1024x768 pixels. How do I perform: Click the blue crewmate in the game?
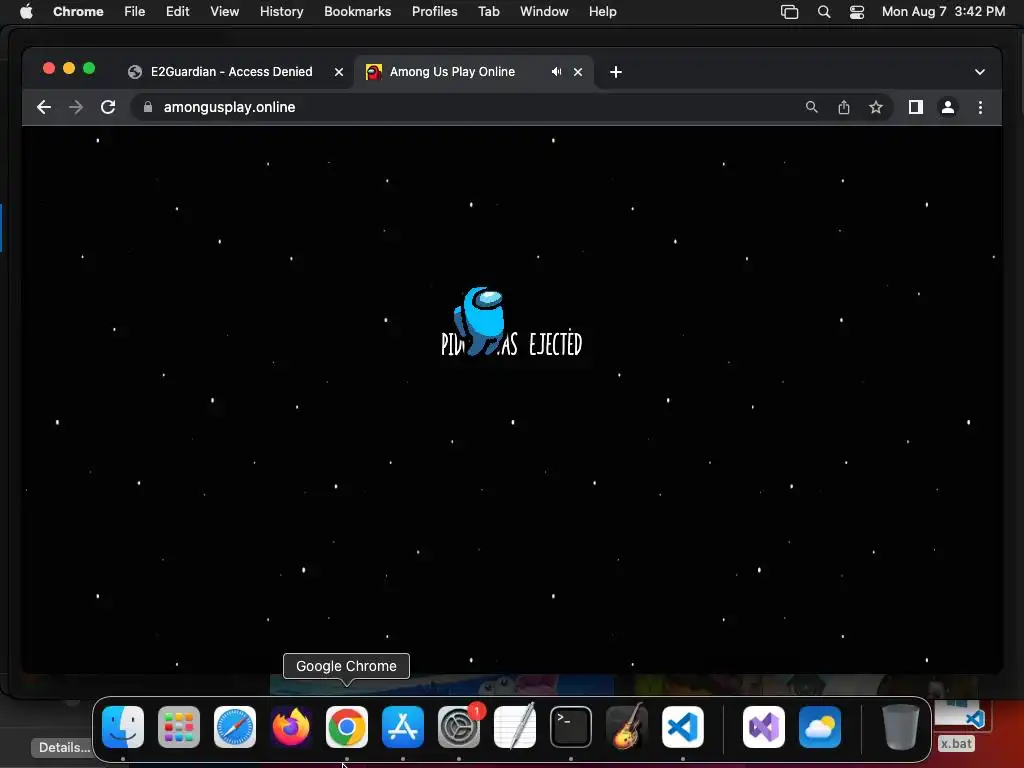(x=480, y=320)
